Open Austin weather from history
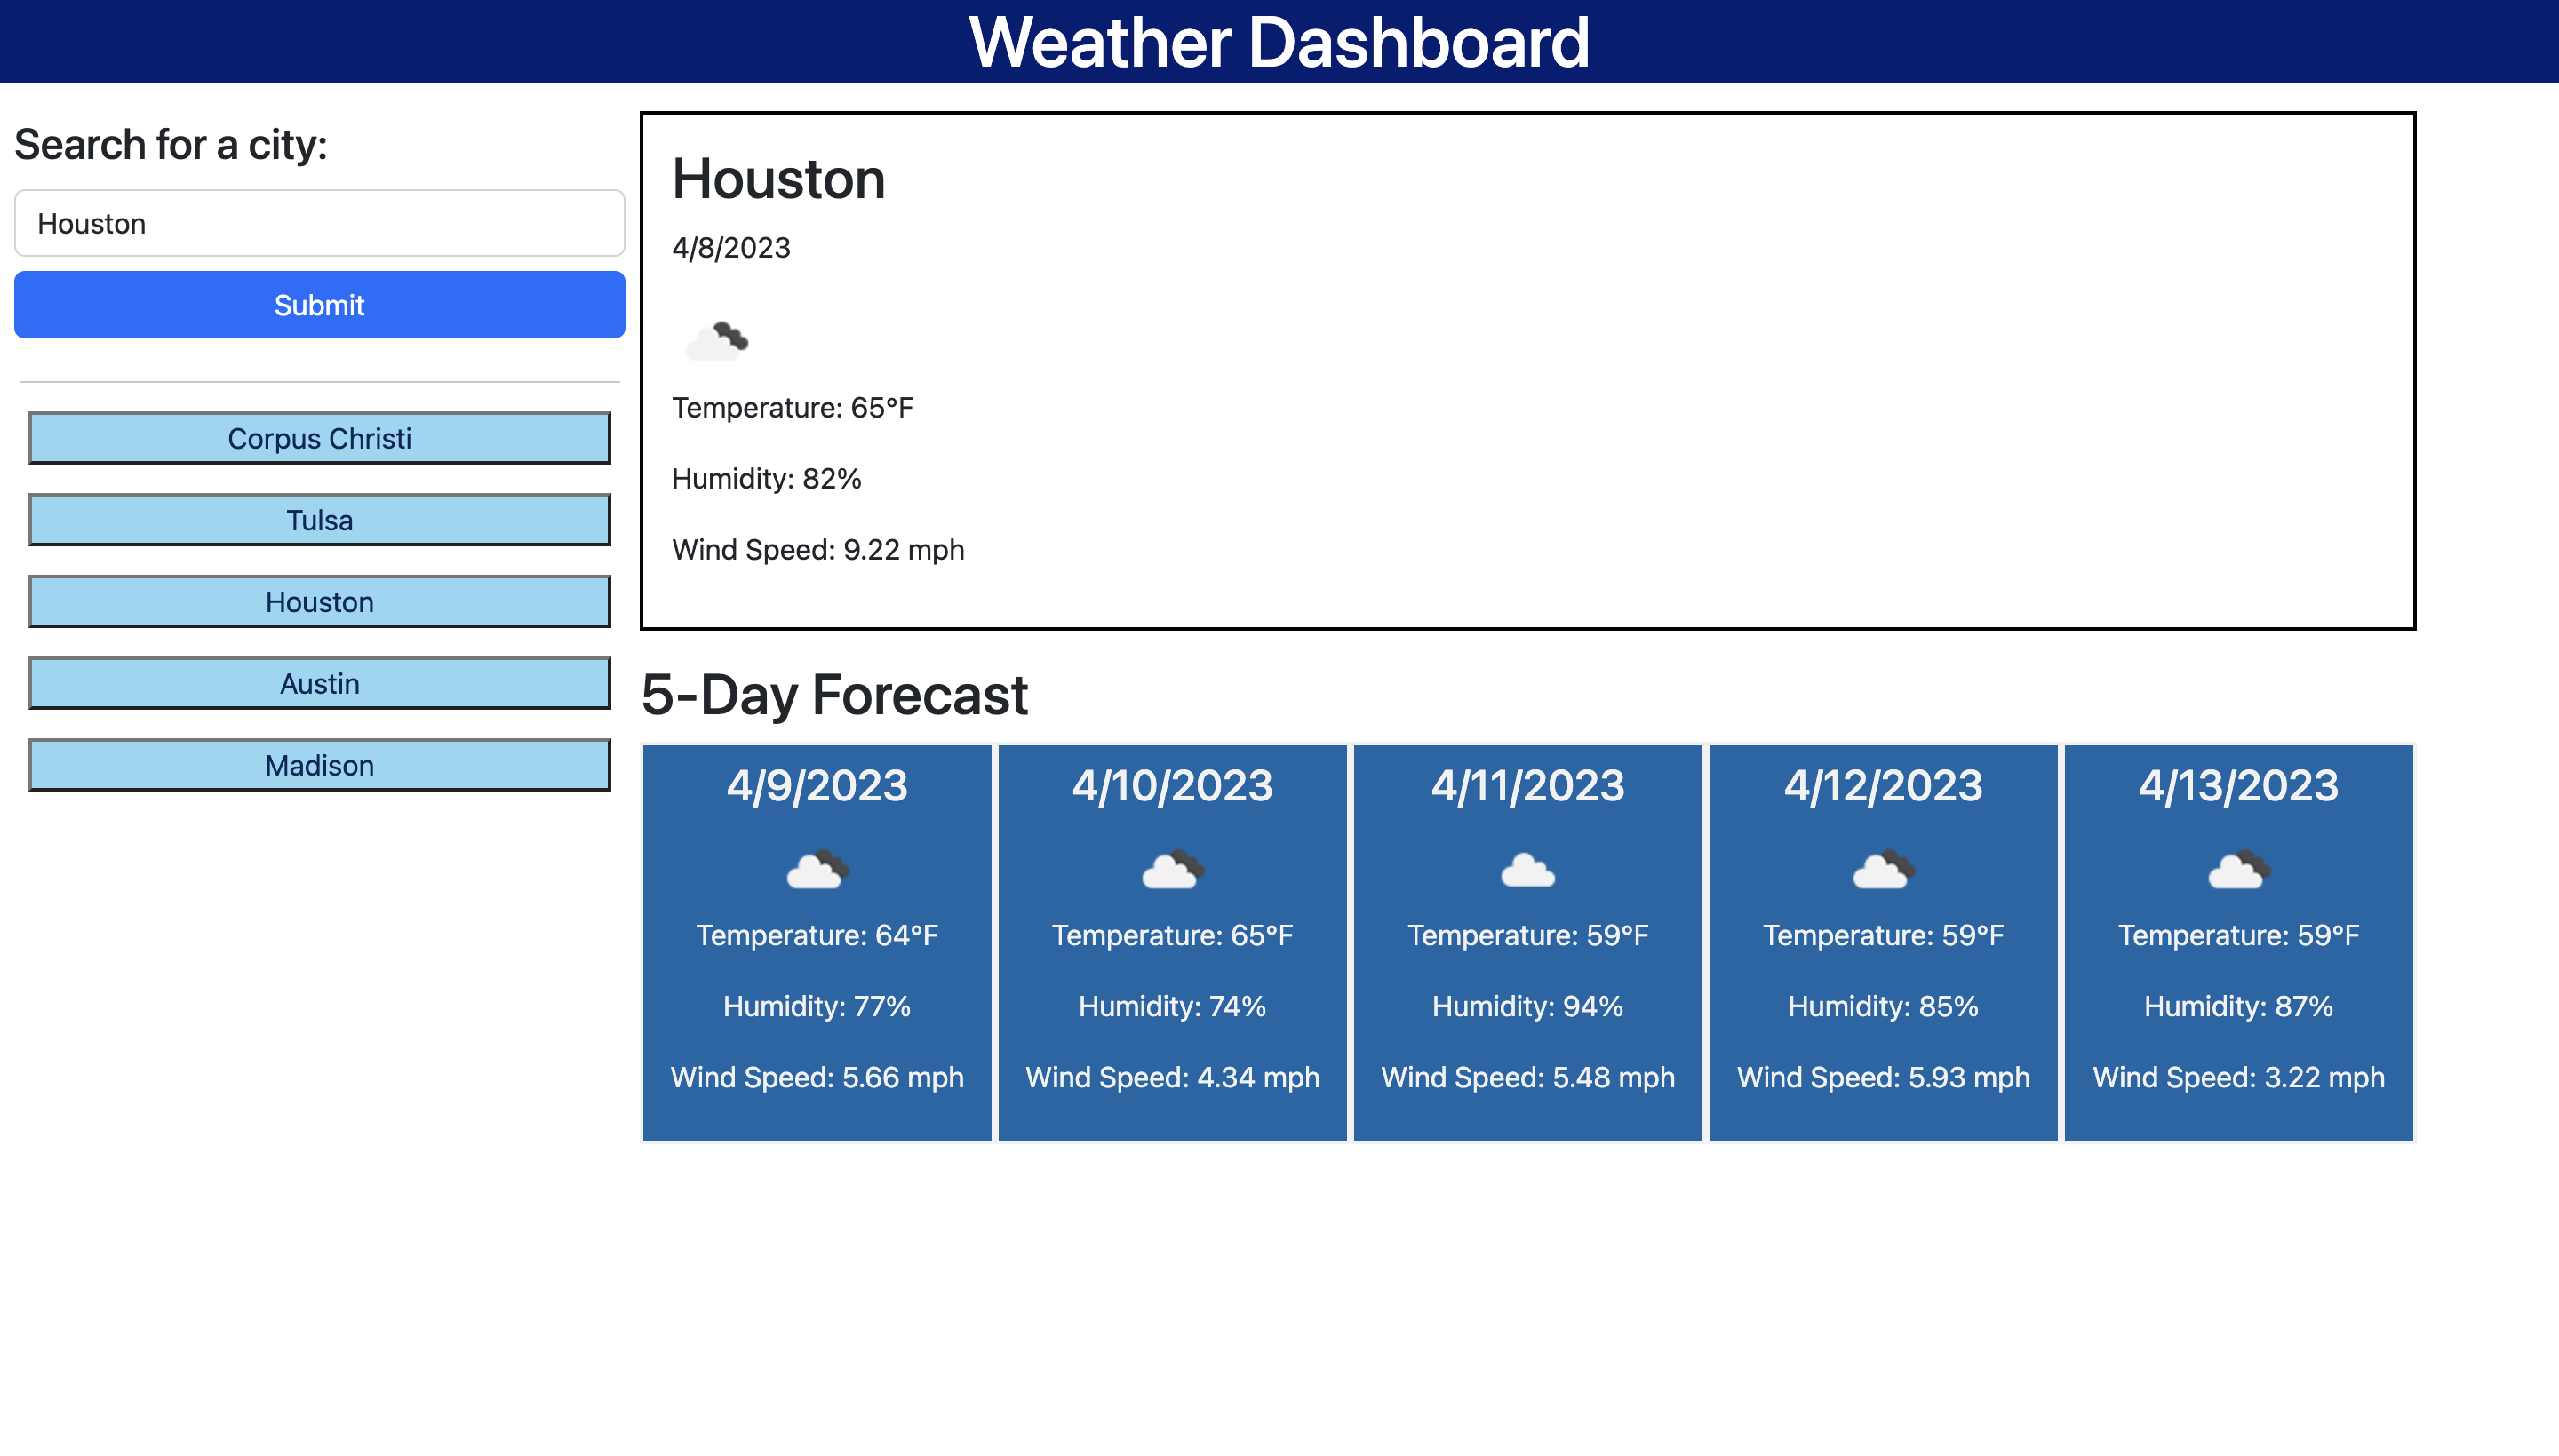2559x1456 pixels. [x=319, y=684]
